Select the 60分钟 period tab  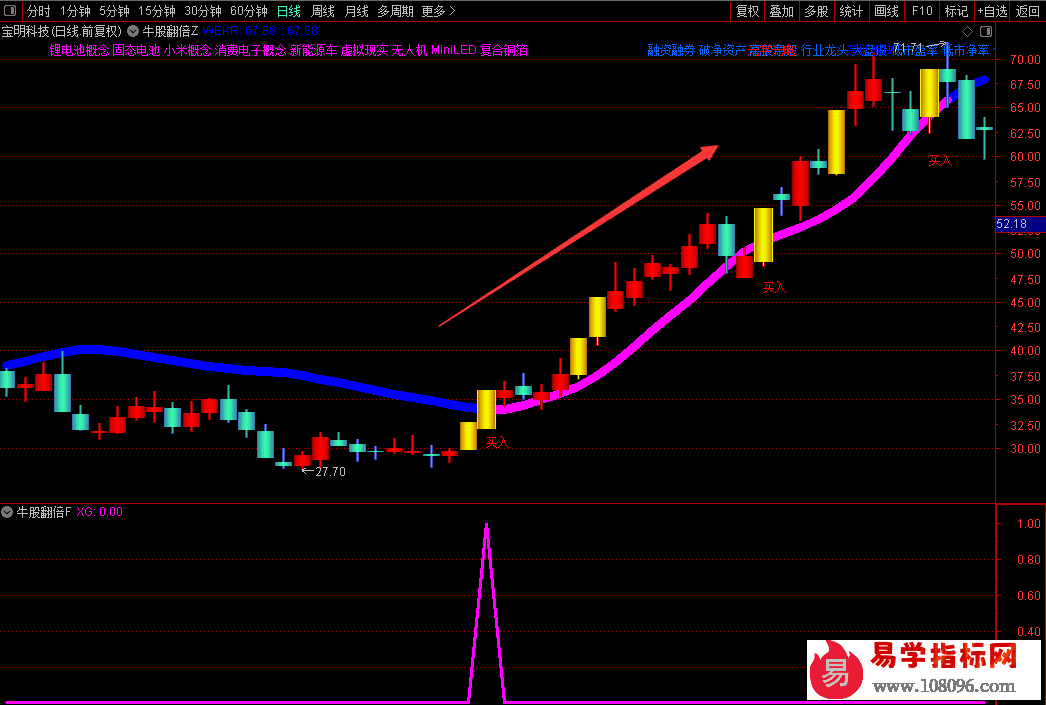pos(248,11)
